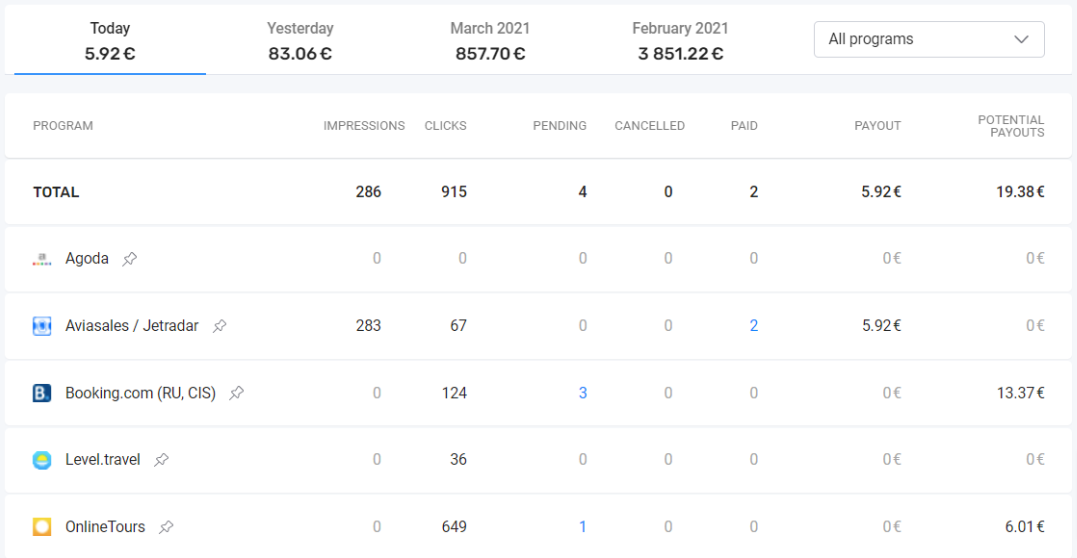This screenshot has height=558, width=1077.
Task: View the February 2021 earnings tab
Action: pyautogui.click(x=680, y=41)
